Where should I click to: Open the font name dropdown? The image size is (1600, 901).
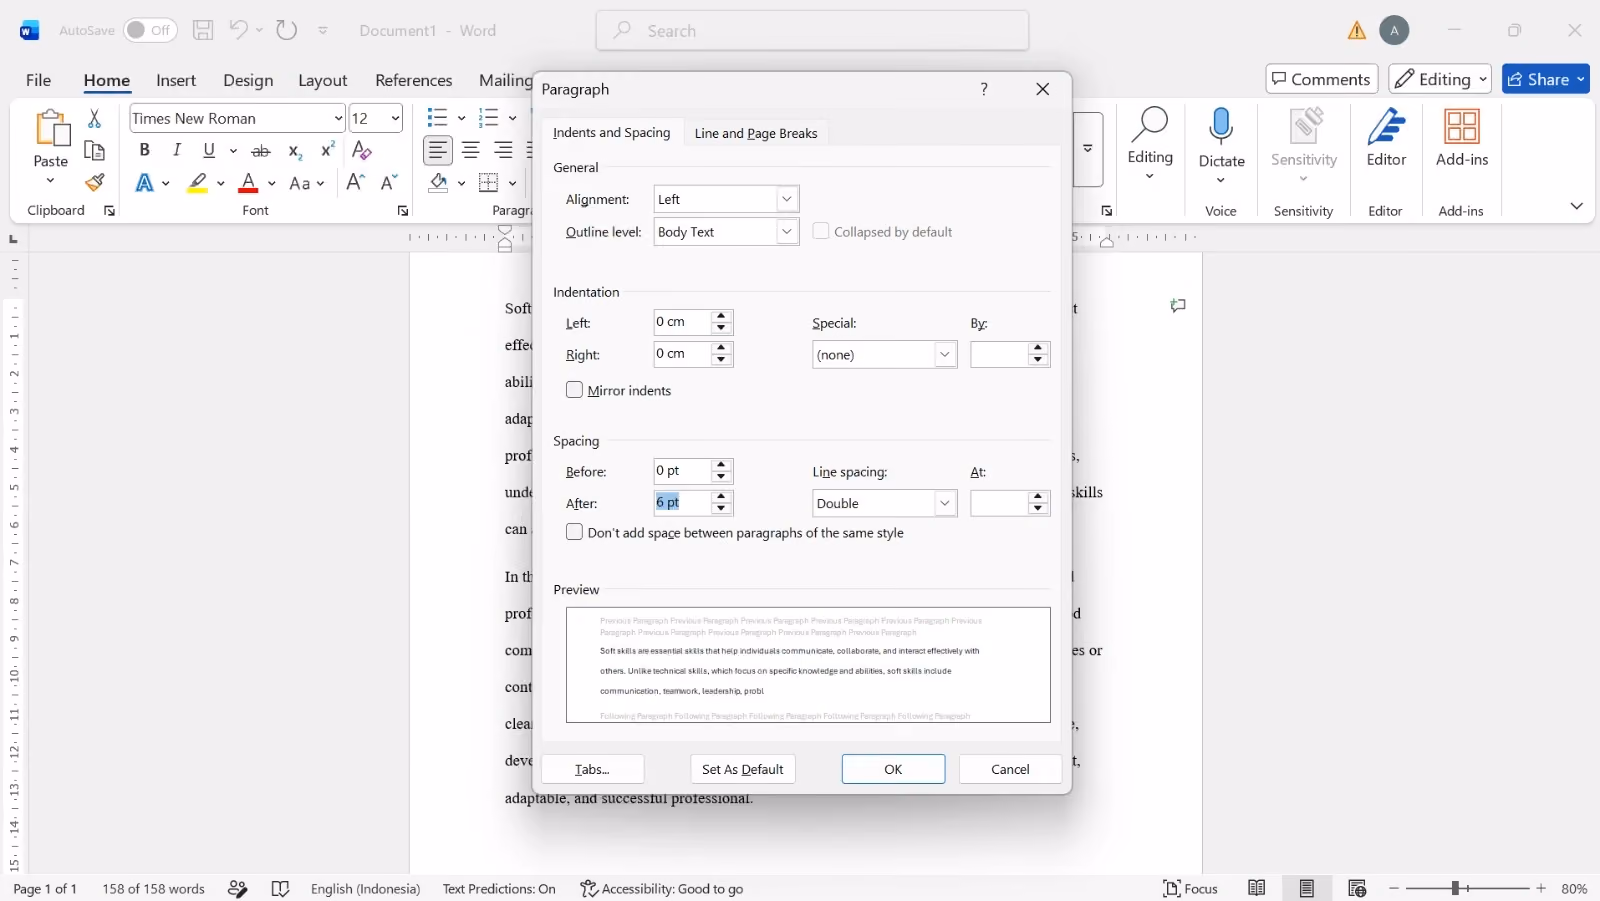[338, 118]
